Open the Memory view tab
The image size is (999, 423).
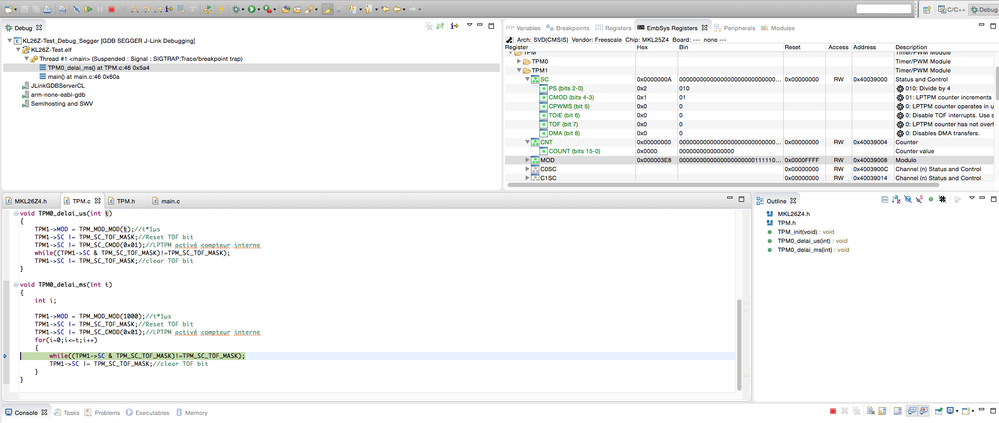192,413
